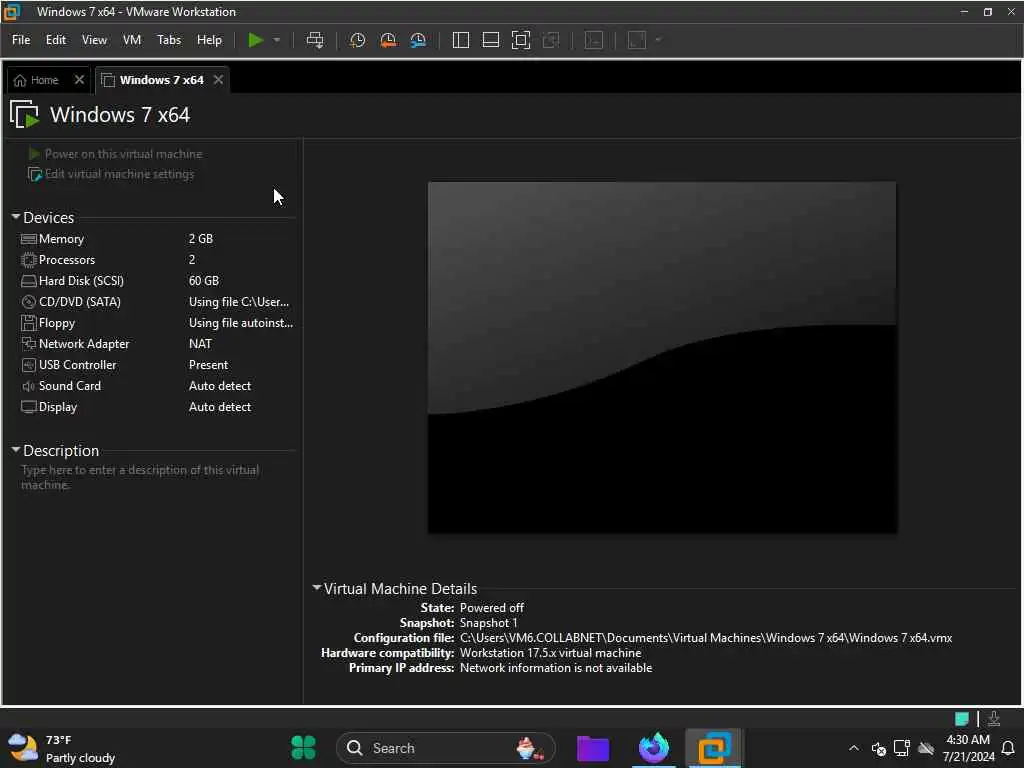Open the Tabs menu

pyautogui.click(x=168, y=40)
